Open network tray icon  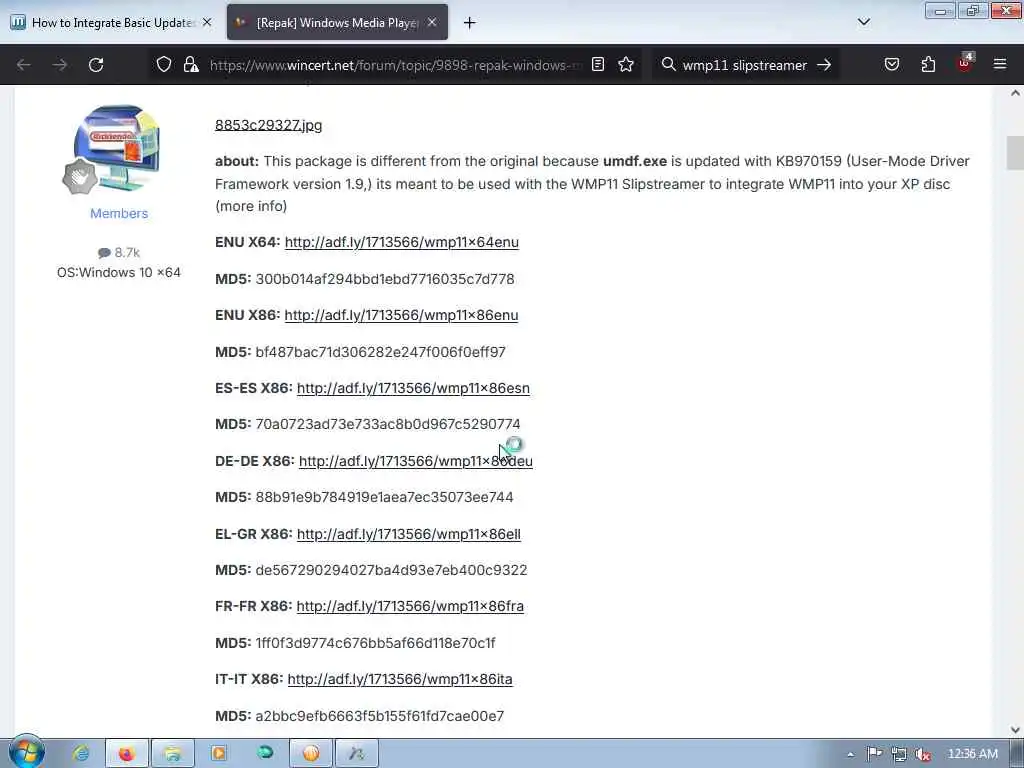coord(899,754)
